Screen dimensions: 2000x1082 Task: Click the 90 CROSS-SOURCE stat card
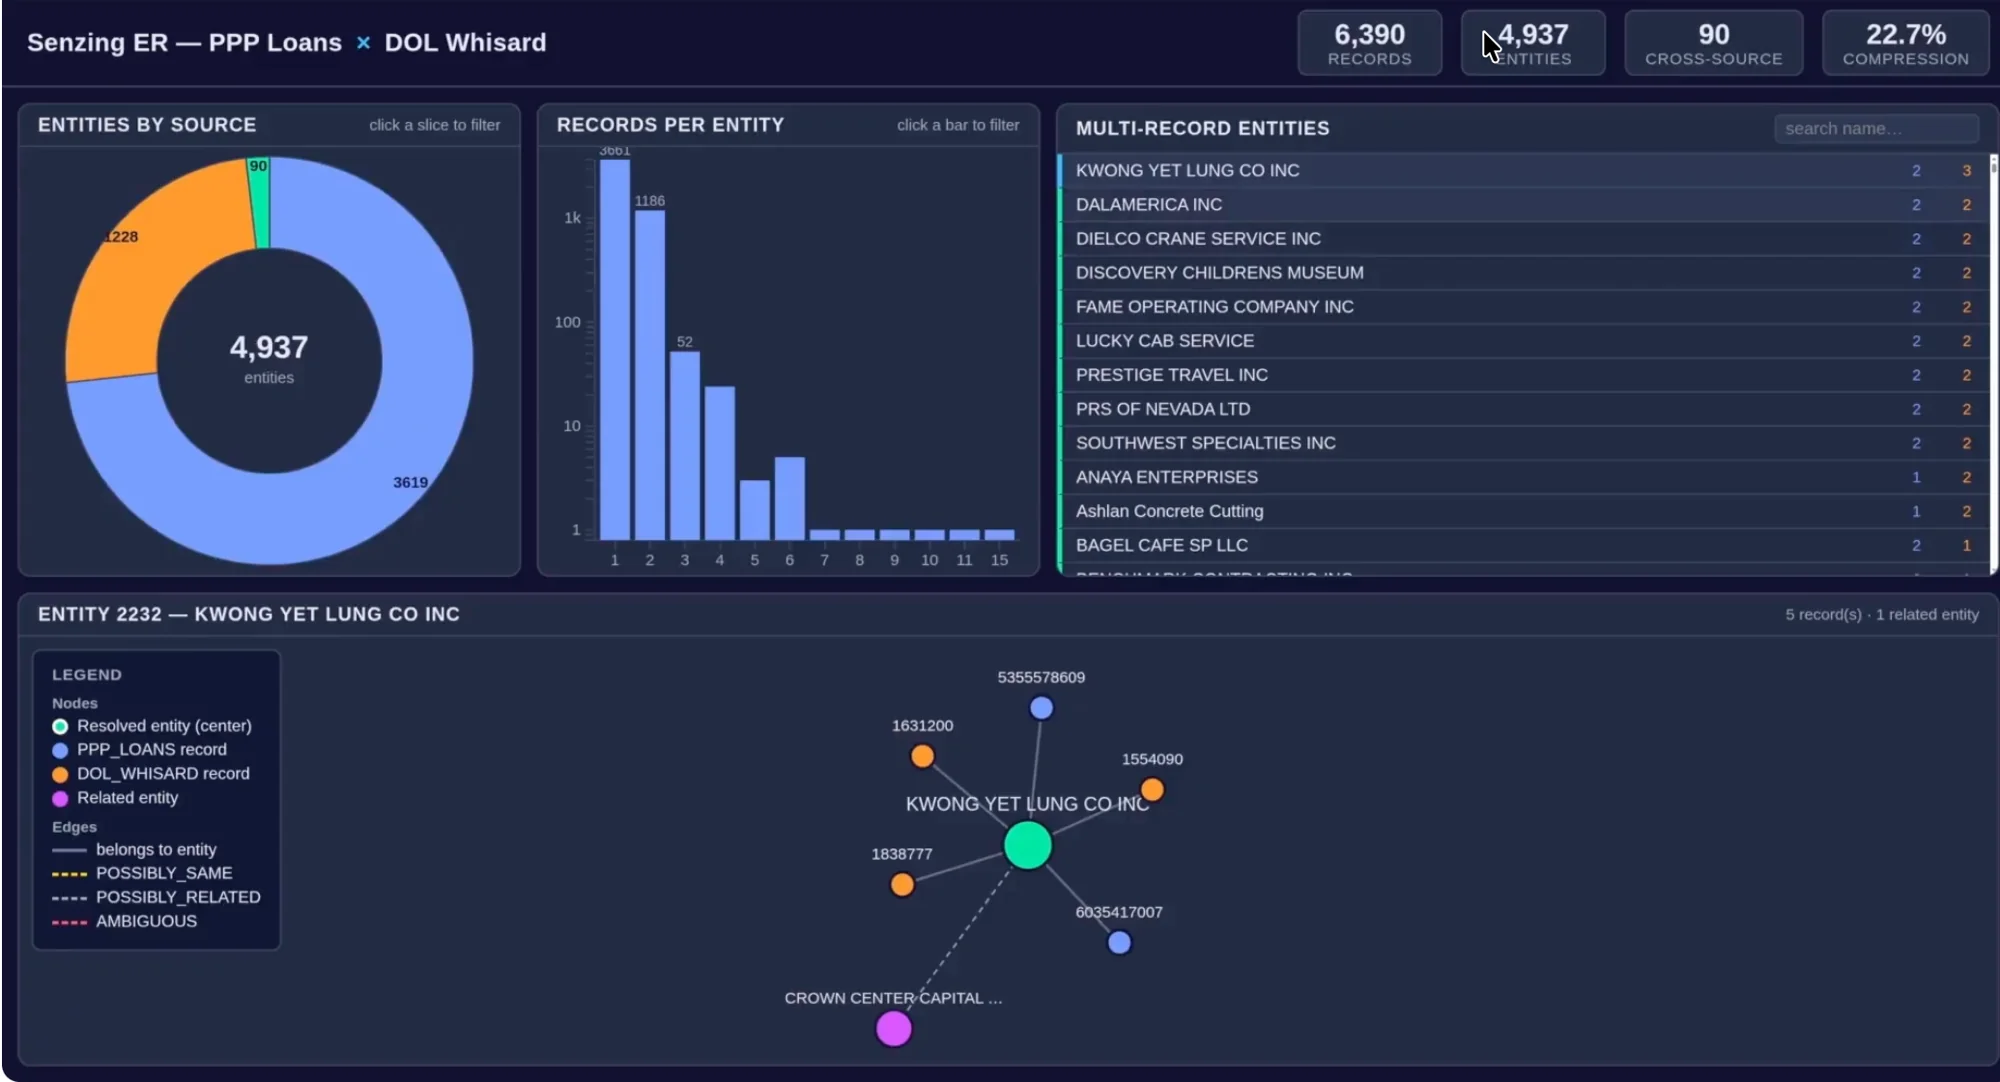coord(1713,43)
